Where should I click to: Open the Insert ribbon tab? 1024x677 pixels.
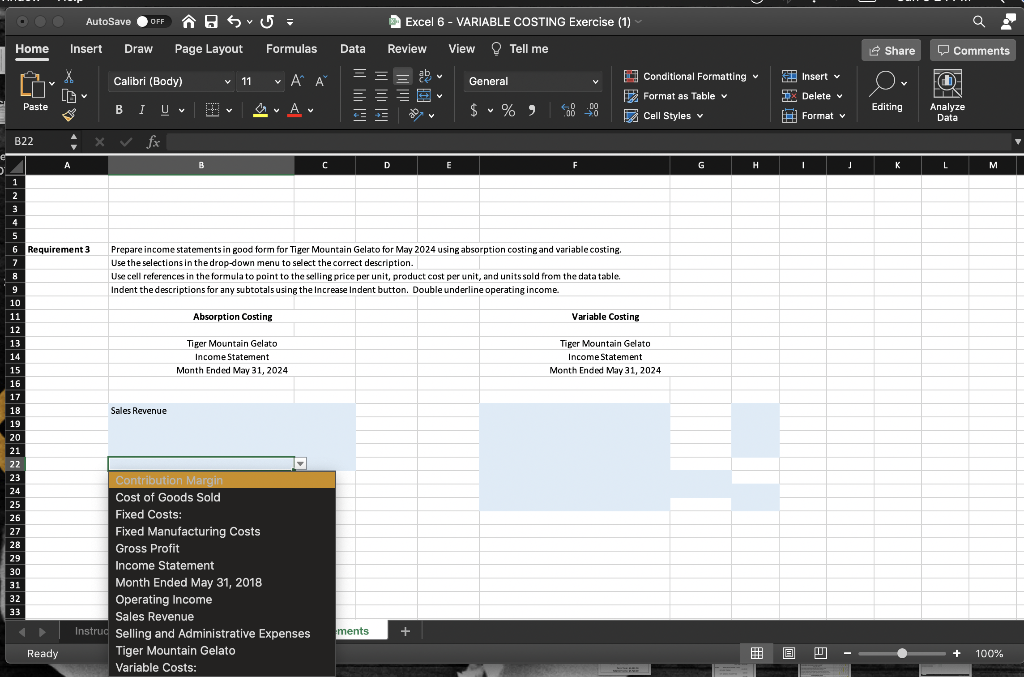point(86,49)
